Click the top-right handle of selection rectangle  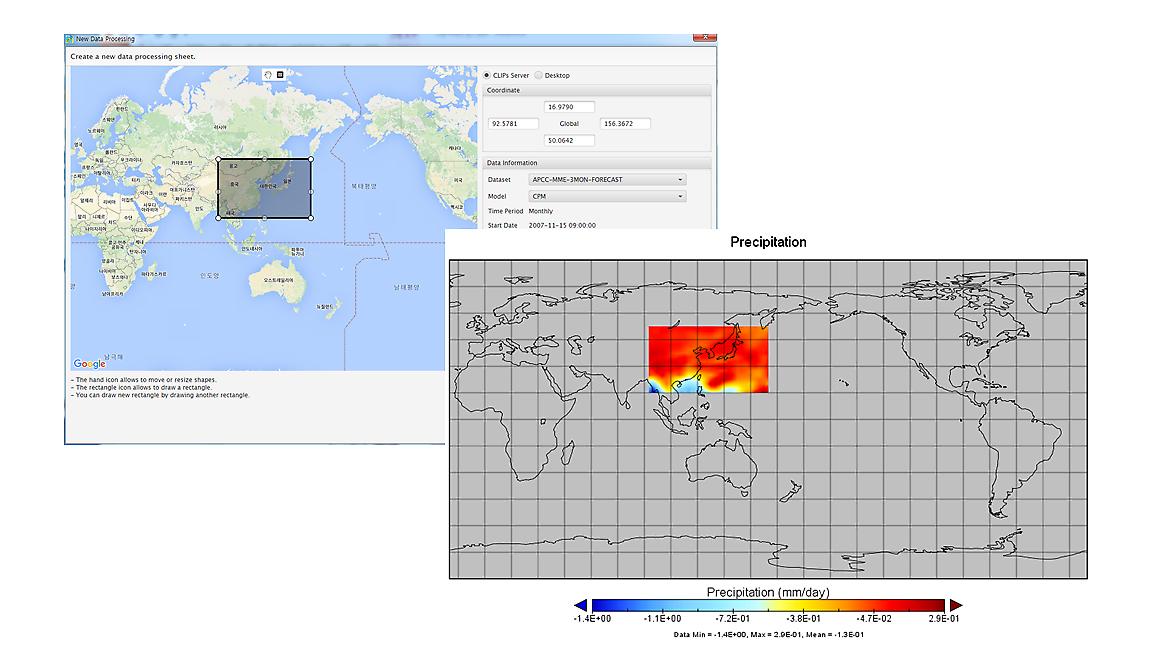pos(311,158)
